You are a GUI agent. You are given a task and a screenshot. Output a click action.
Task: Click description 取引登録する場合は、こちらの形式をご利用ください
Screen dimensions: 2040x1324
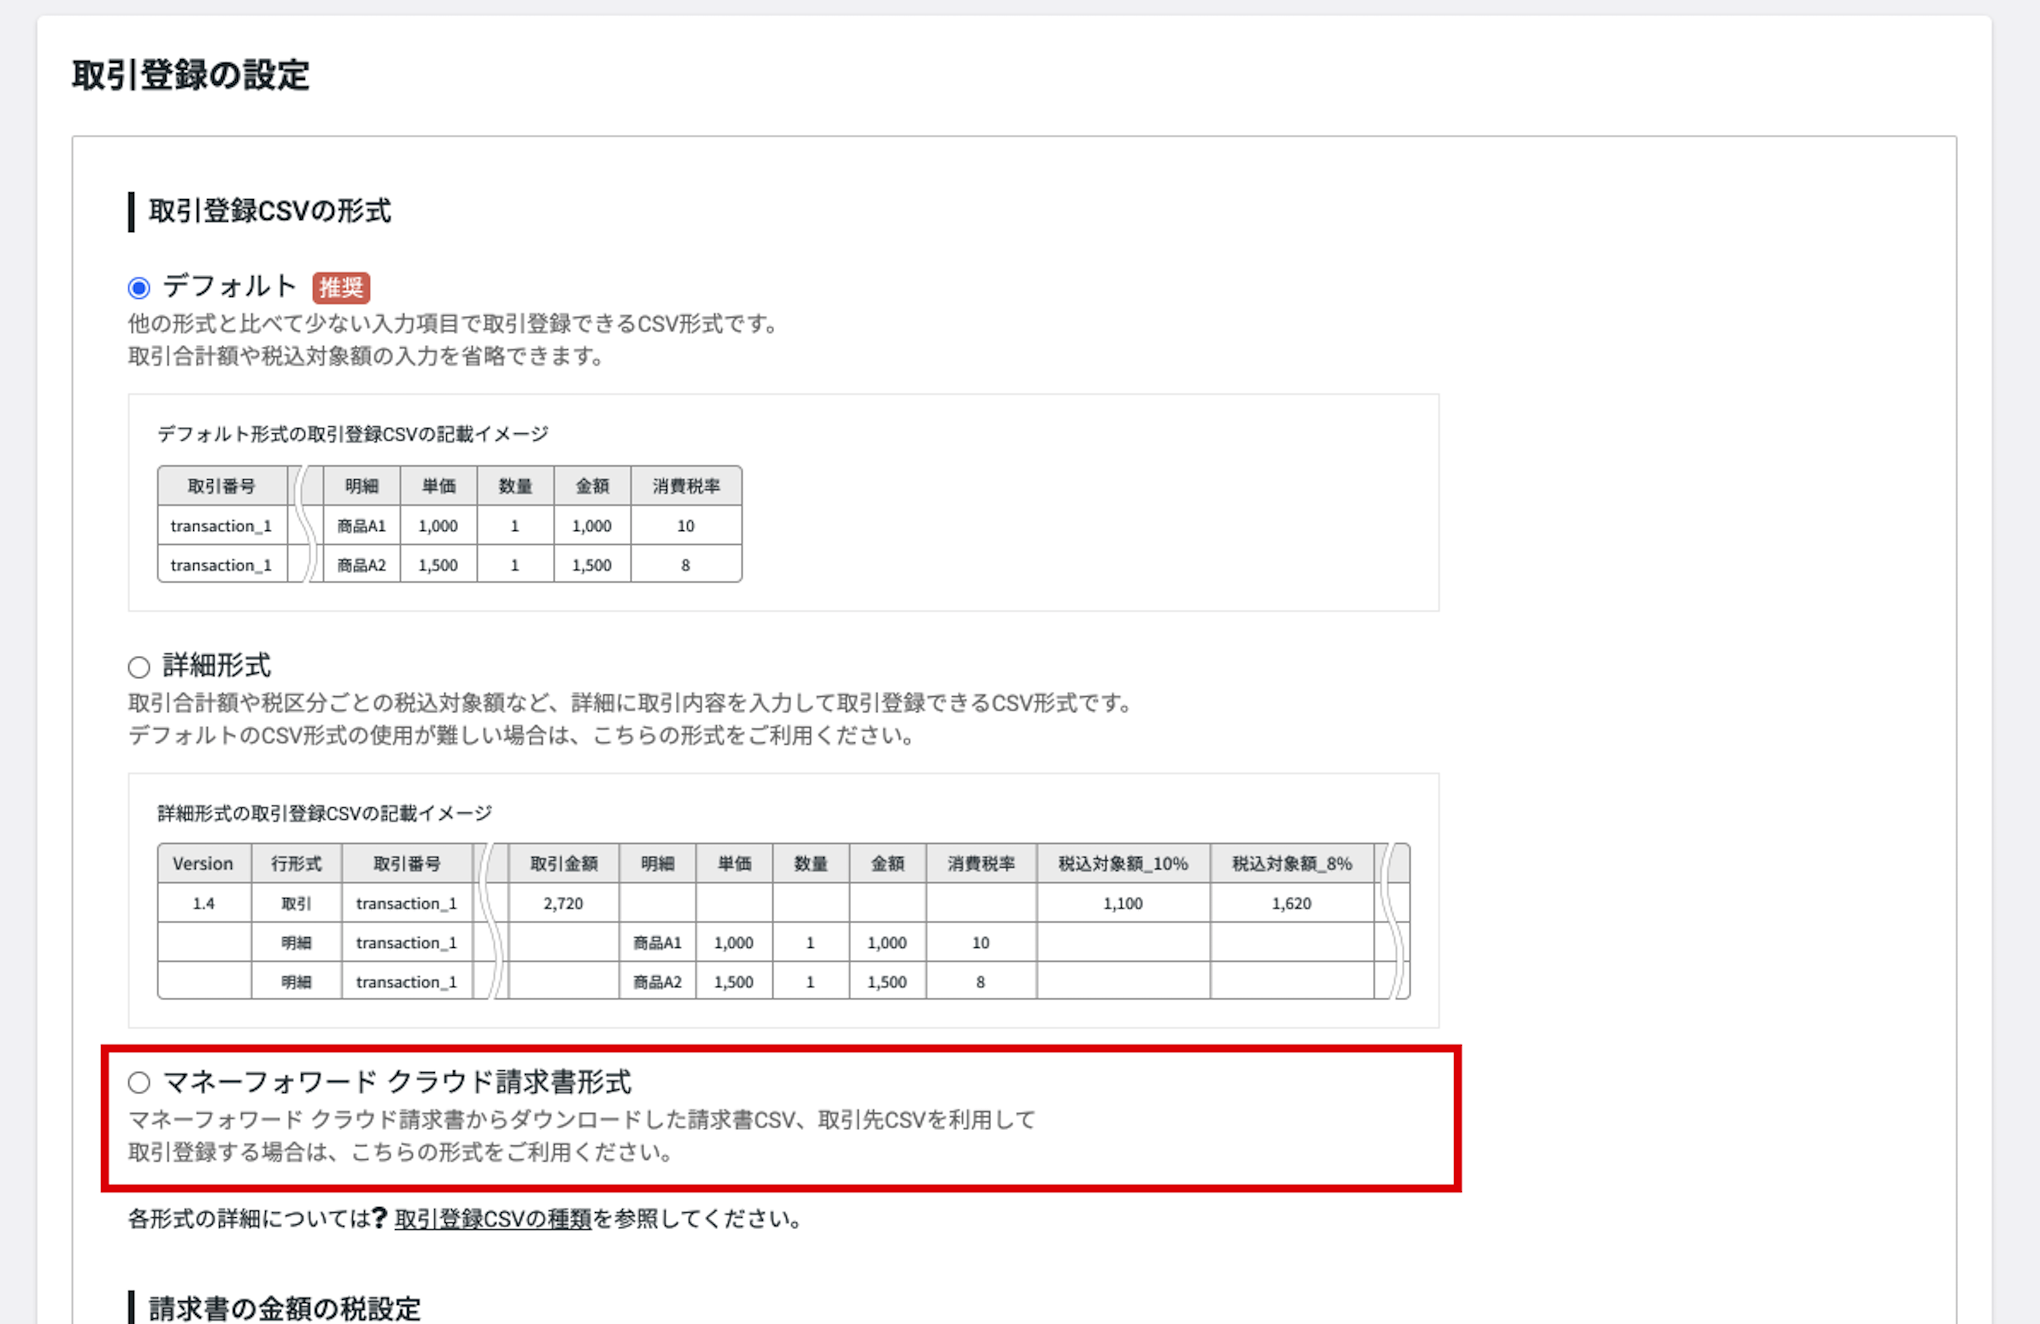click(403, 1151)
